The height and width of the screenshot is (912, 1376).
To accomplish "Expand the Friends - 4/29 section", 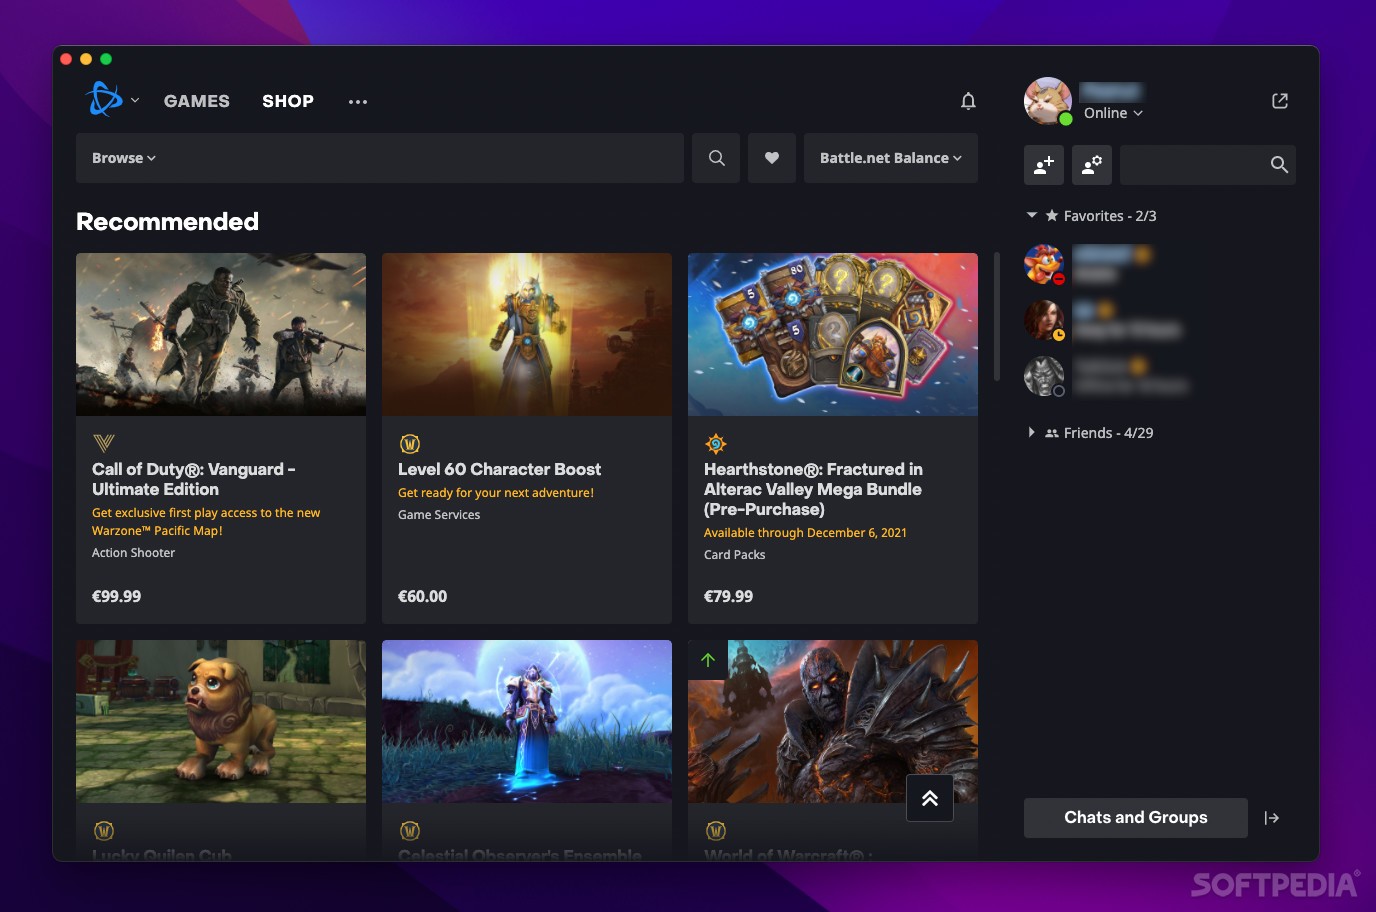I will pyautogui.click(x=1031, y=432).
